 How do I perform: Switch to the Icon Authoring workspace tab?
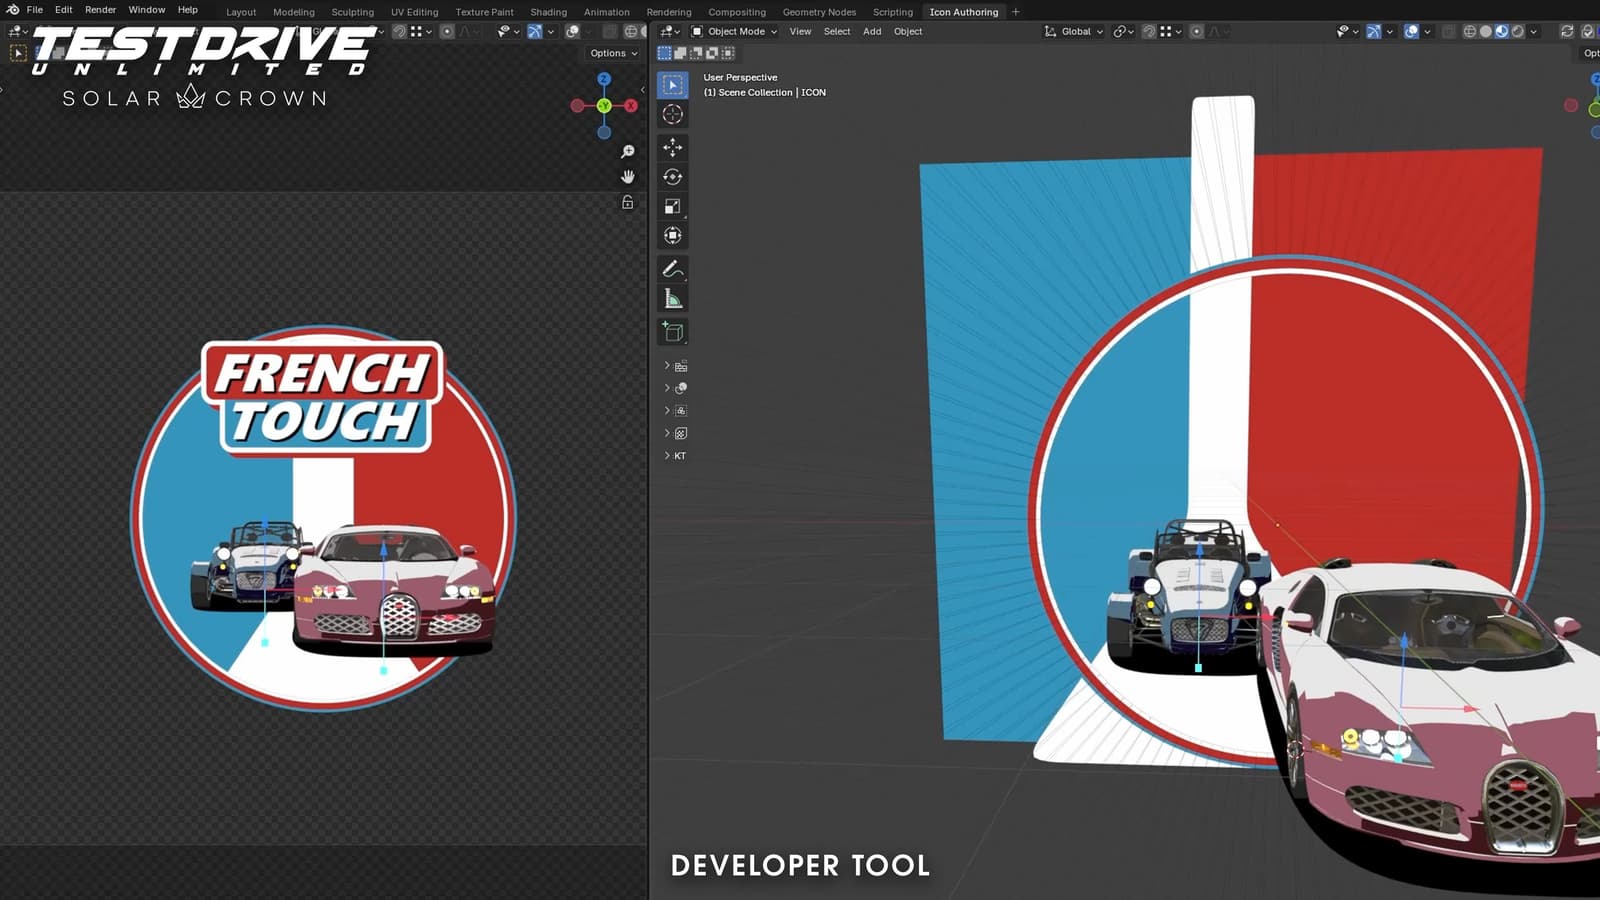(x=964, y=12)
